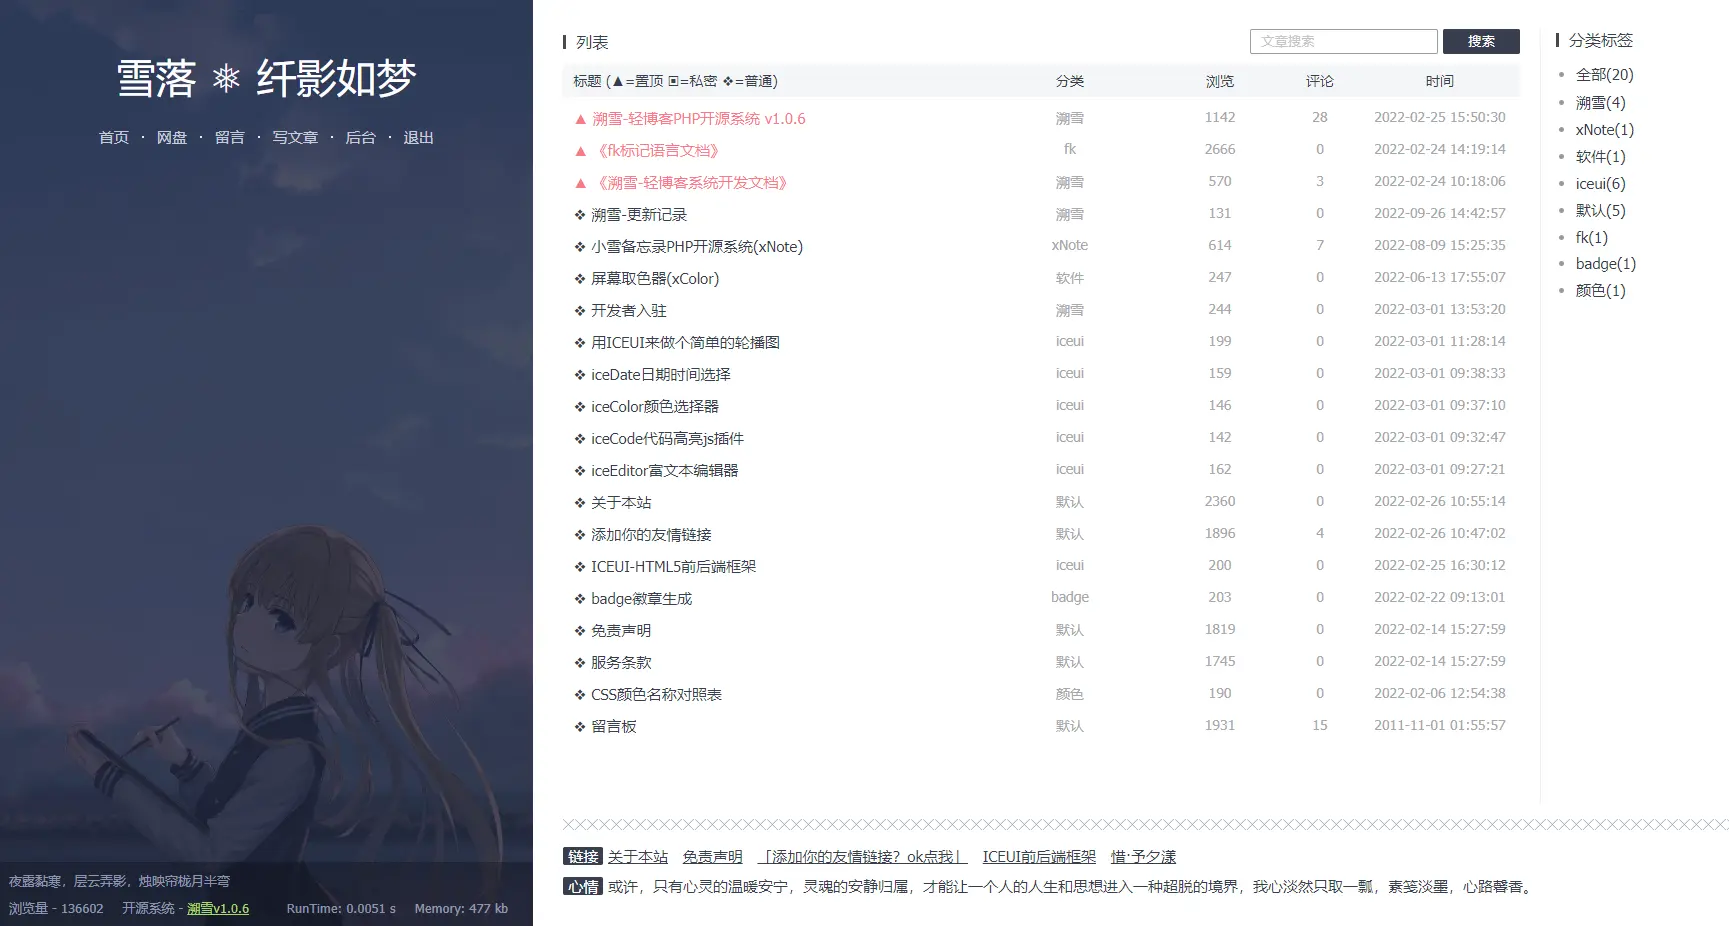Click the diamond icon beside 溯雪-更新记录
Image resolution: width=1729 pixels, height=926 pixels.
(580, 215)
